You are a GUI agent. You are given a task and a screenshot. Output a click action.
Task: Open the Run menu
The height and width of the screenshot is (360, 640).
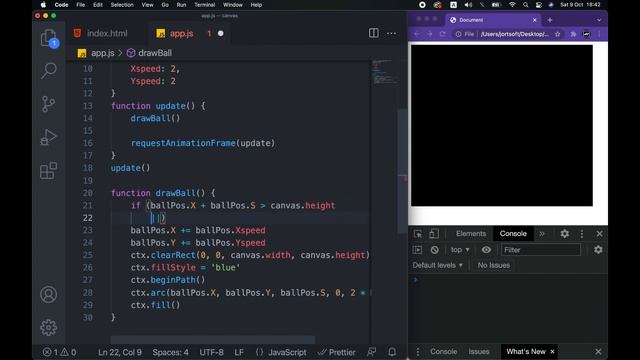(181, 5)
